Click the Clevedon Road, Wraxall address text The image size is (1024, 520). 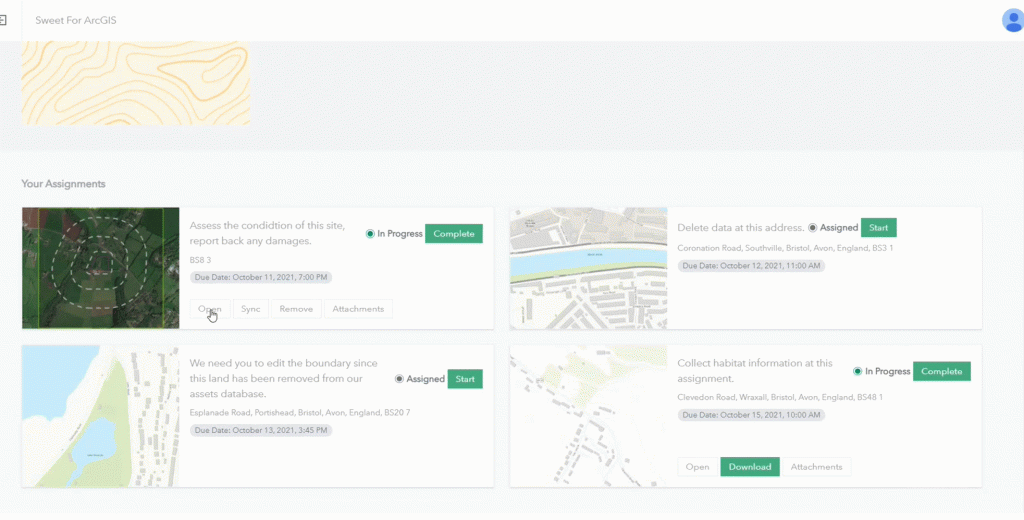[780, 397]
